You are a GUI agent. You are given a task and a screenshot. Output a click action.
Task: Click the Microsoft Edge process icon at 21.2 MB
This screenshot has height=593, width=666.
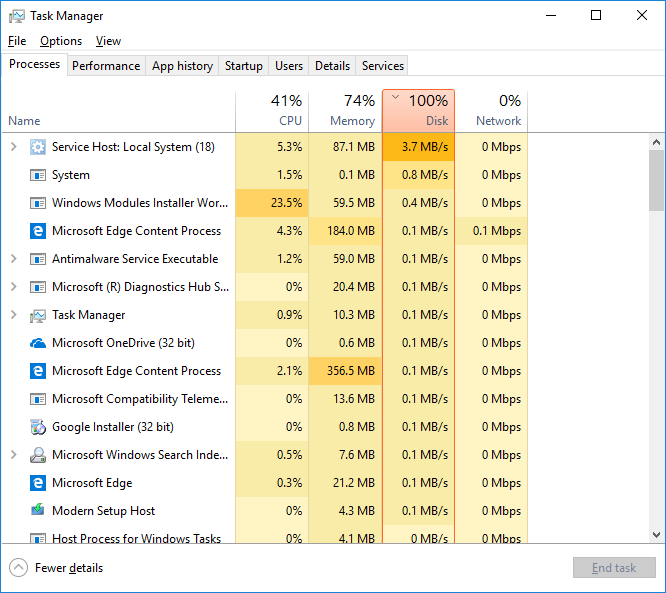click(x=38, y=483)
